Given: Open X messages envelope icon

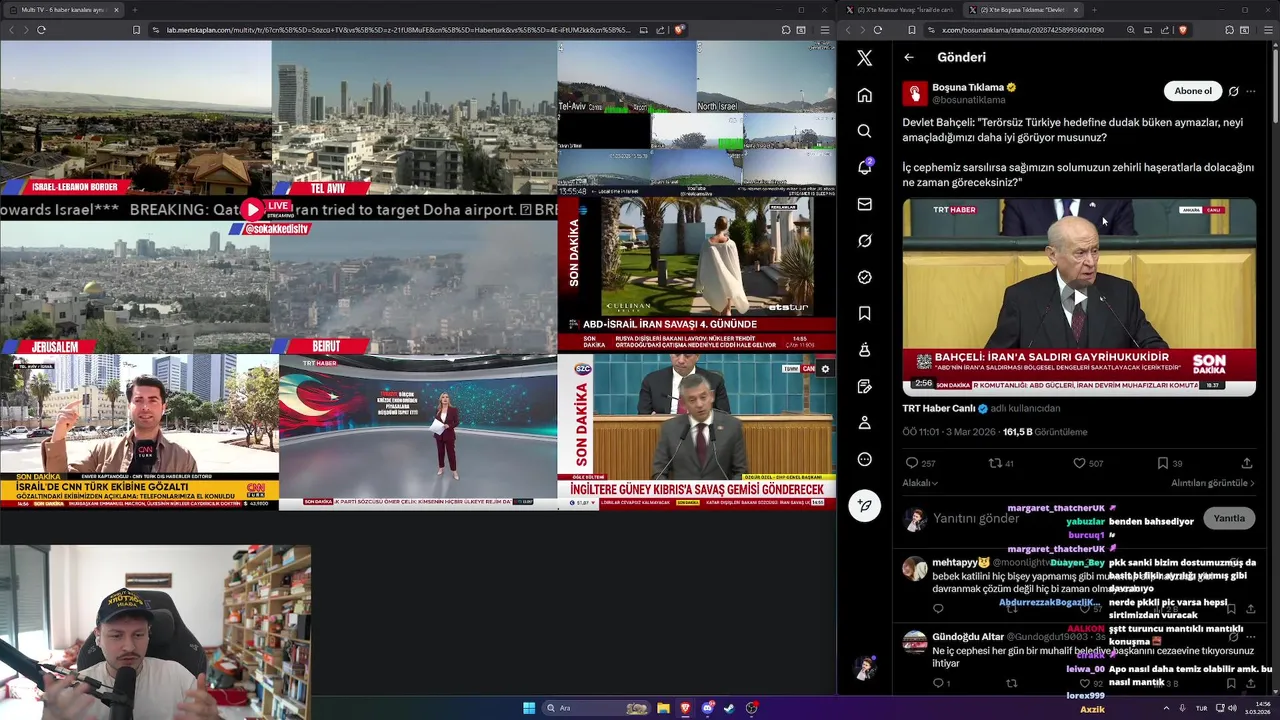Looking at the screenshot, I should pos(864,204).
